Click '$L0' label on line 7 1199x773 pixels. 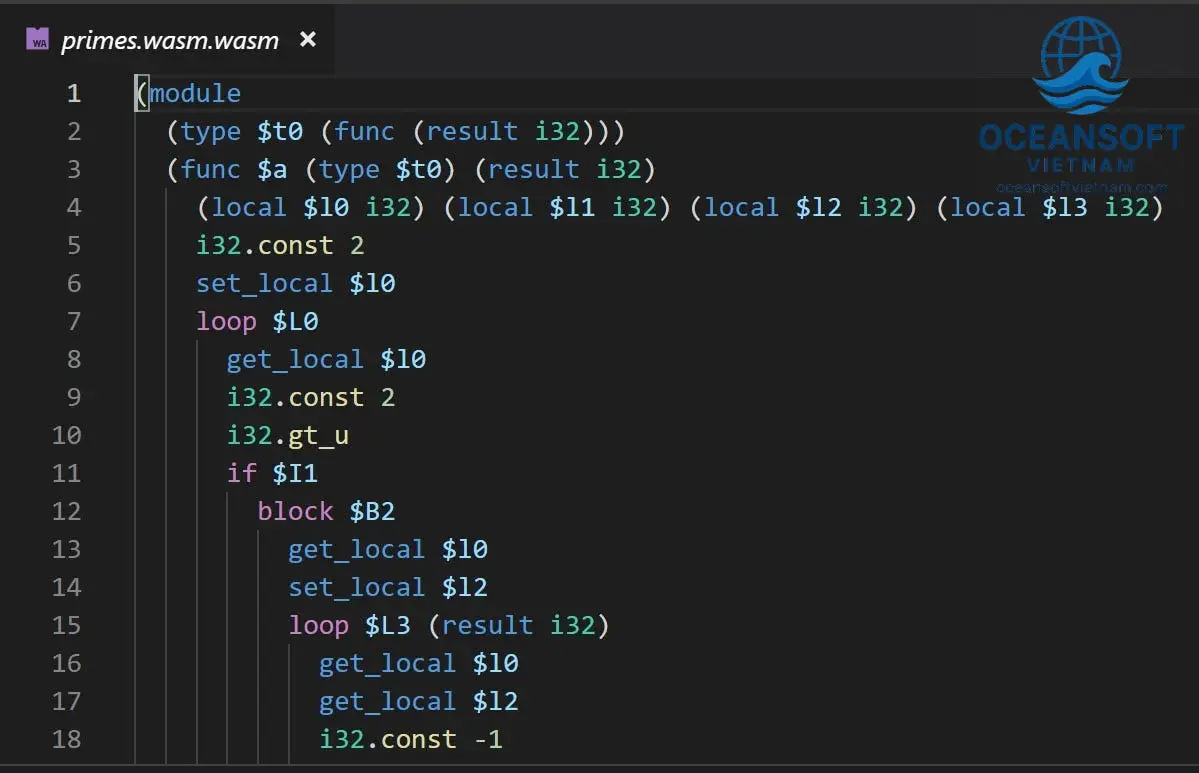(295, 321)
